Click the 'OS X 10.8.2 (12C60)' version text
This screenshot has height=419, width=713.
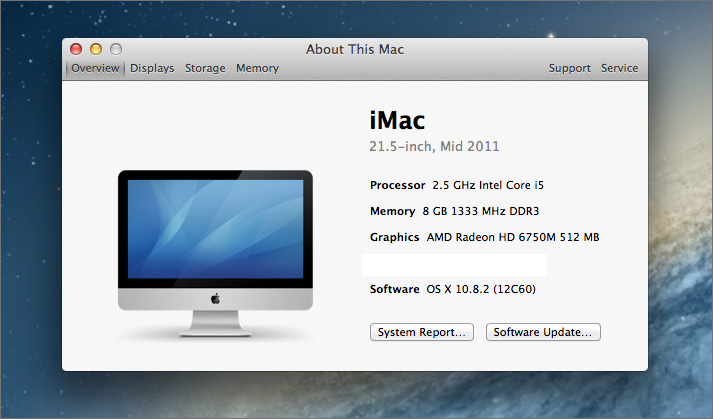tap(481, 289)
